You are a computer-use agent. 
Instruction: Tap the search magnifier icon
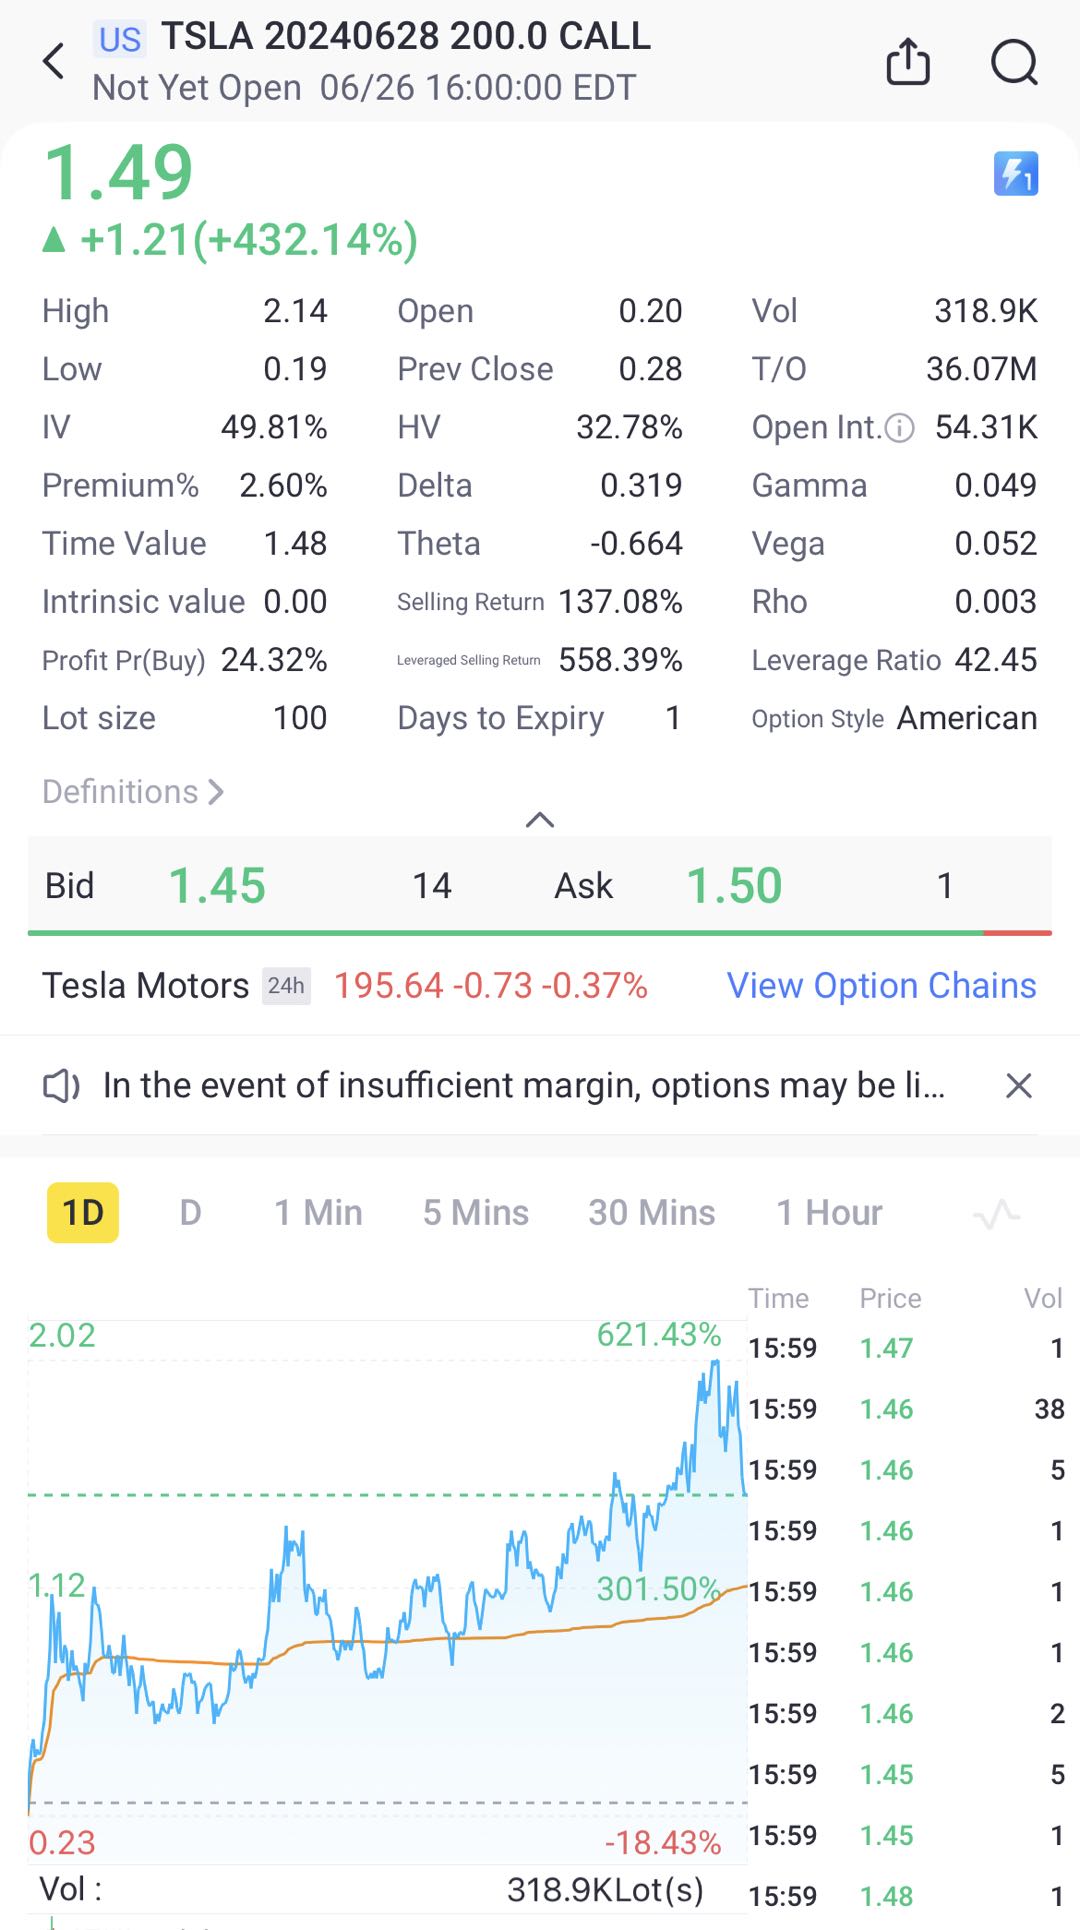[x=1014, y=62]
